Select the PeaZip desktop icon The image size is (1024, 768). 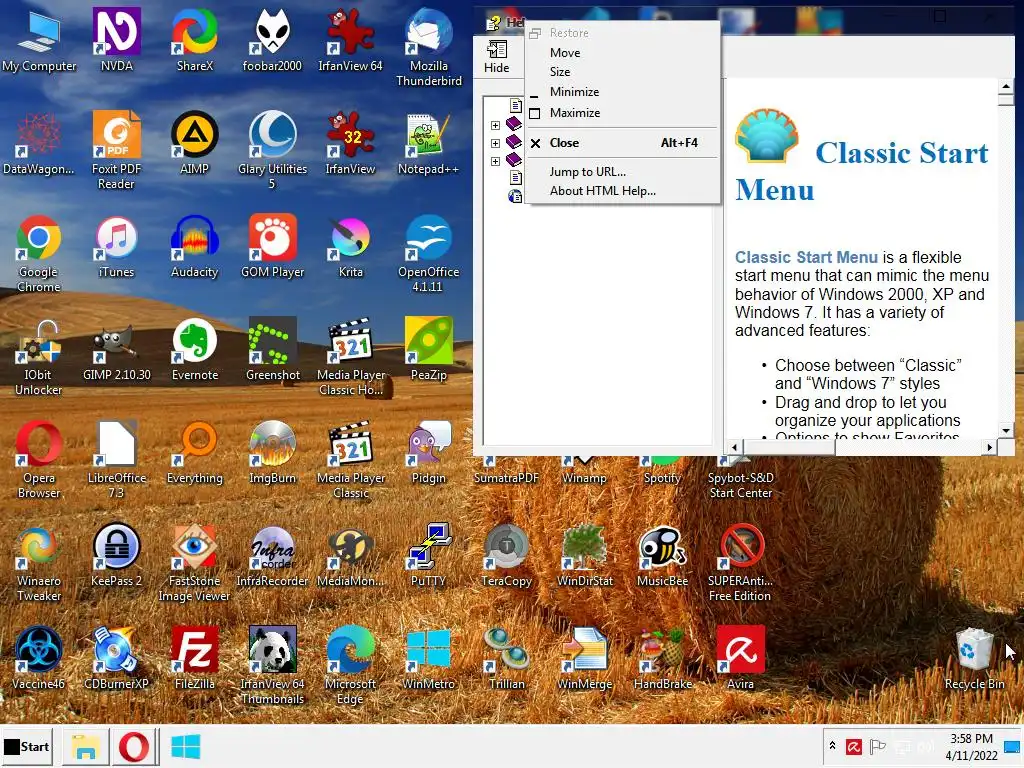click(428, 349)
